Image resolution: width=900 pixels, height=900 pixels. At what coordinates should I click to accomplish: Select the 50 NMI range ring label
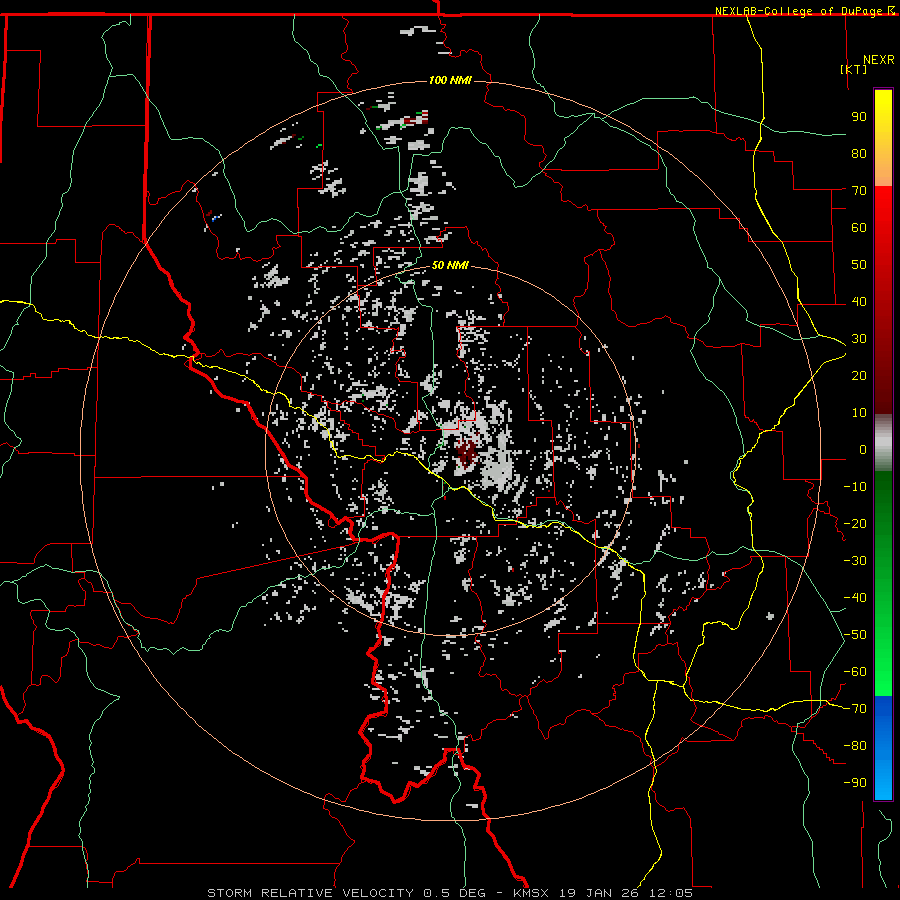[x=450, y=265]
